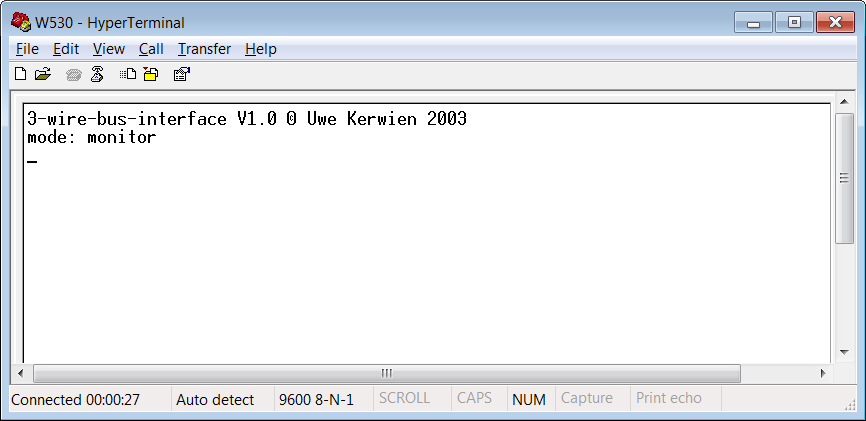Viewport: 866px width, 421px height.
Task: Click the Receive file toolbar icon
Action: point(151,74)
